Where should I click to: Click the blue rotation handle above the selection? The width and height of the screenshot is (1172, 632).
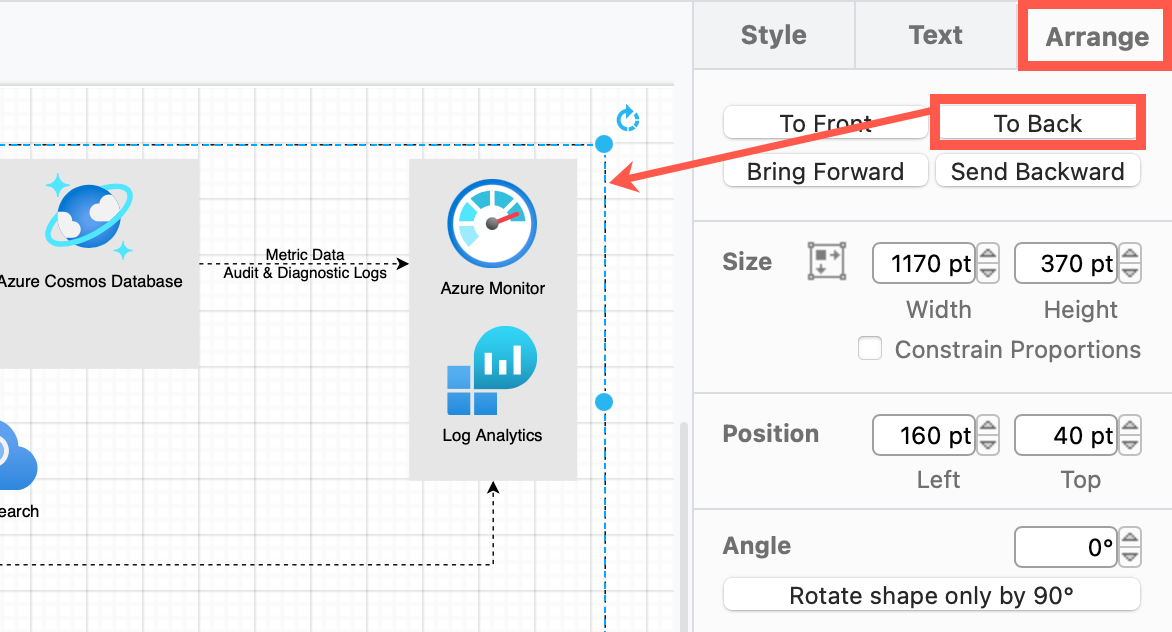pos(628,118)
